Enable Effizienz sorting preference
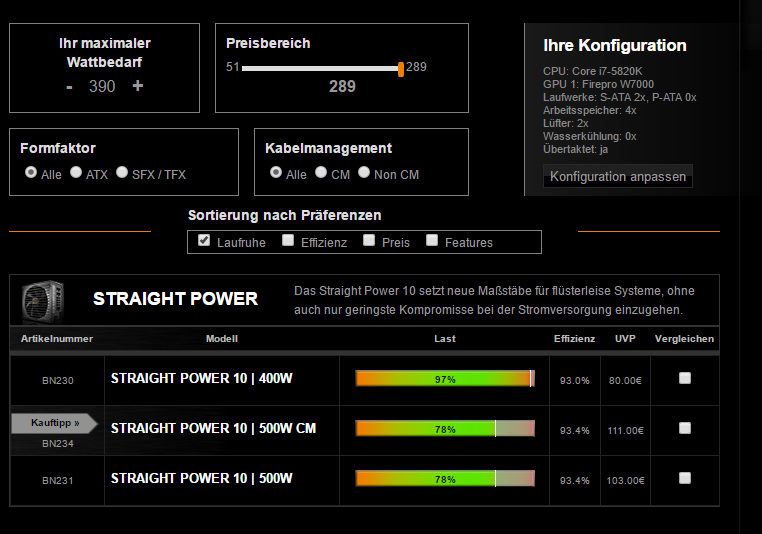762x534 pixels. [x=288, y=240]
